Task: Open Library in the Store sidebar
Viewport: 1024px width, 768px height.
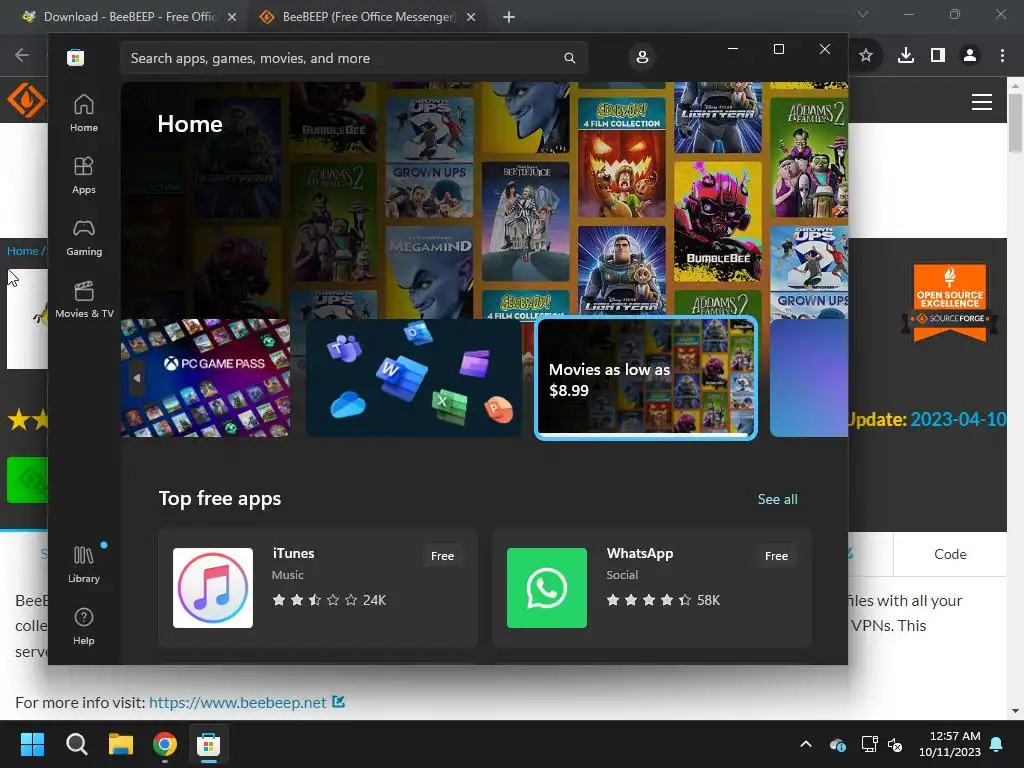Action: click(84, 565)
